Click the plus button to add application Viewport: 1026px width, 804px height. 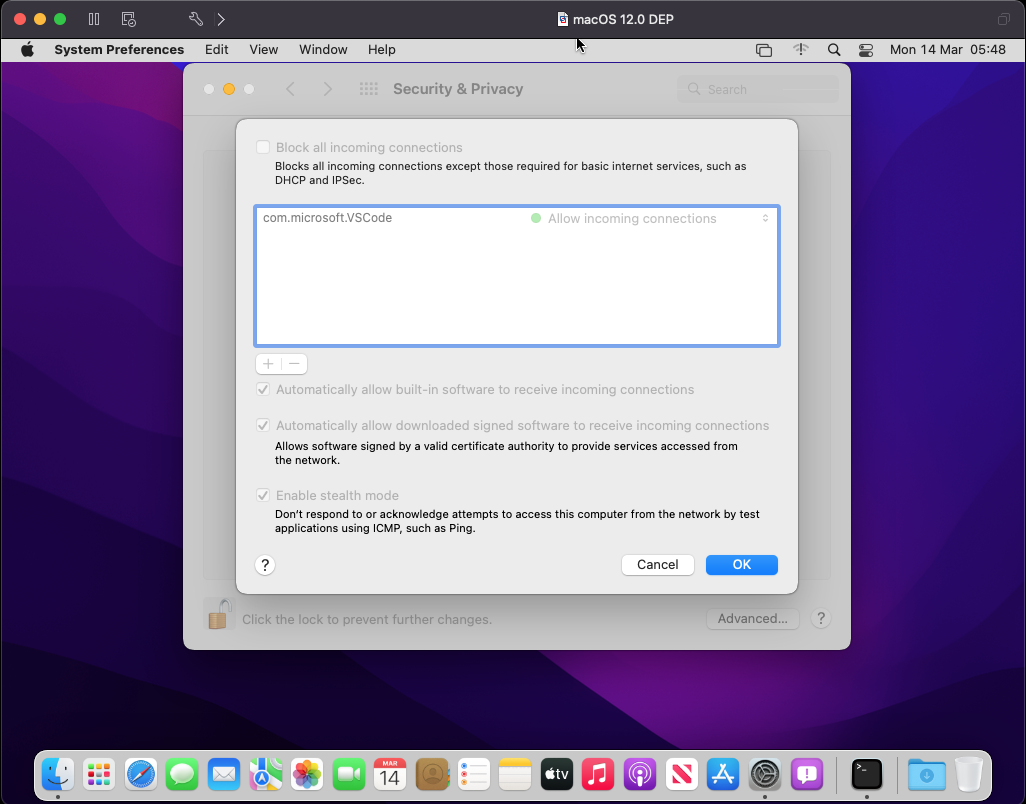pos(268,364)
